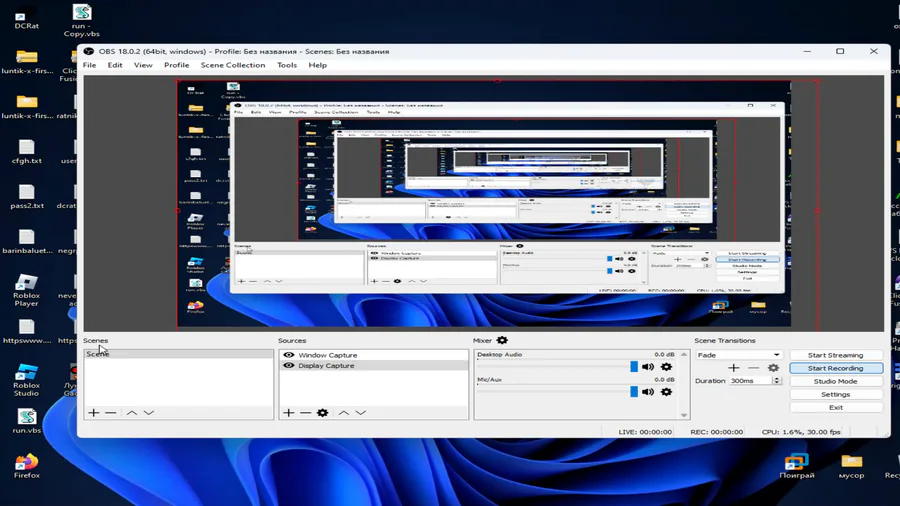Click the Mixer panel down arrow
Image resolution: width=900 pixels, height=506 pixels.
(x=684, y=415)
